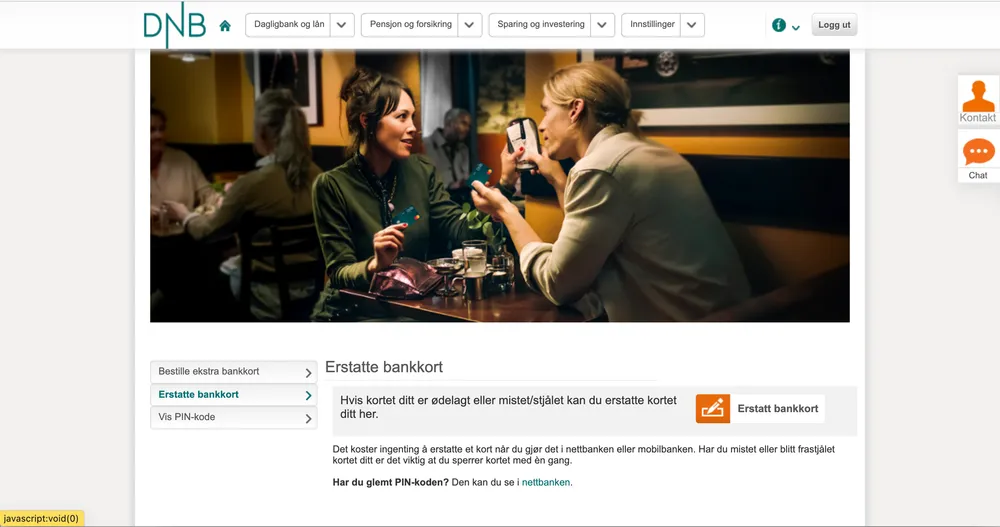Viewport: 1000px width, 527px height.
Task: Click the restaurant banner image
Action: 499,186
